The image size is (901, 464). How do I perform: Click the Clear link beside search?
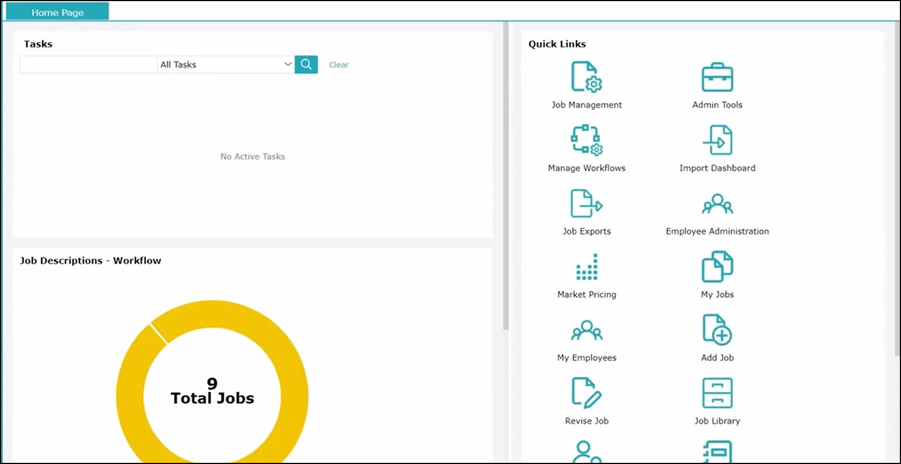(x=339, y=65)
